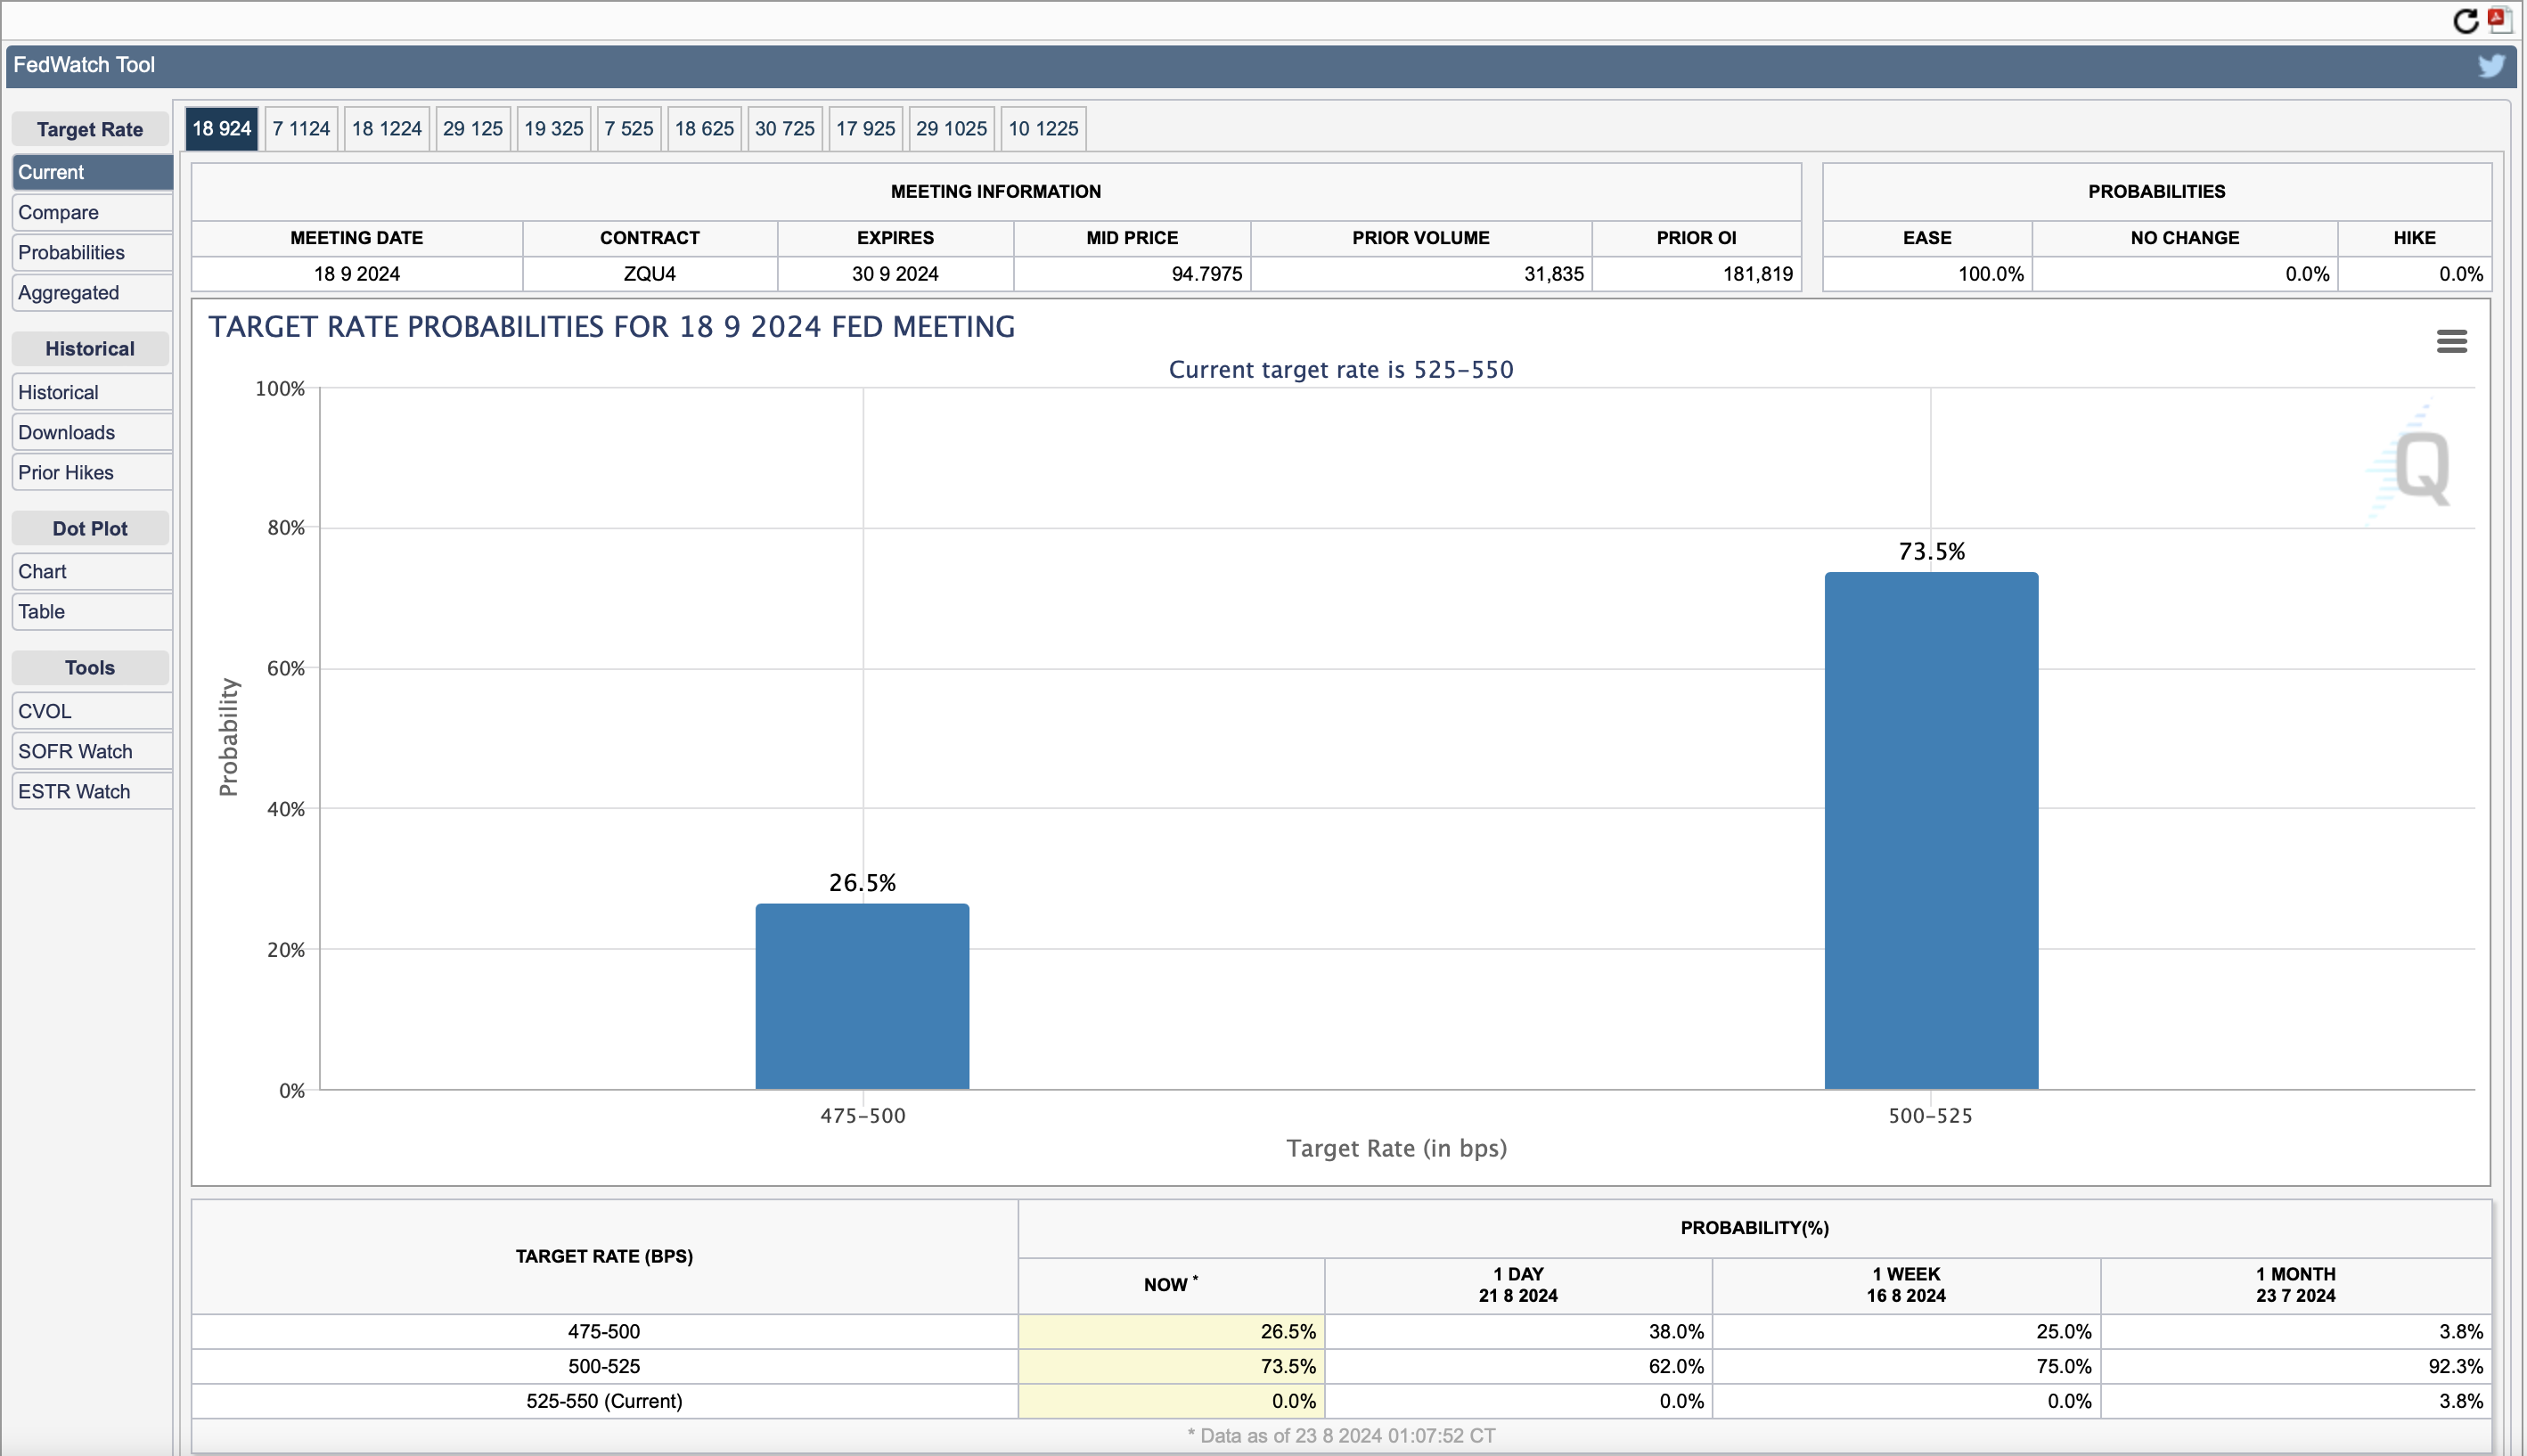Click contract cell ZQU4

(x=650, y=274)
